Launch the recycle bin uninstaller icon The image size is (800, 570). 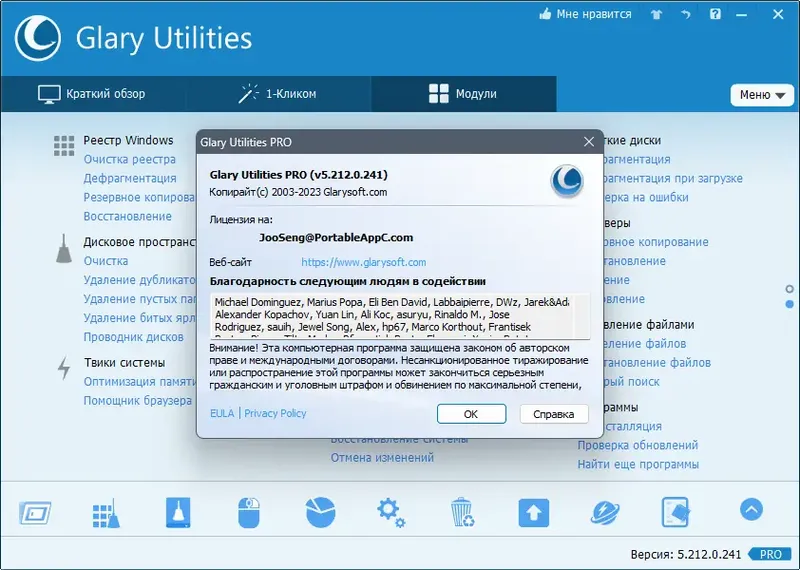click(x=463, y=512)
